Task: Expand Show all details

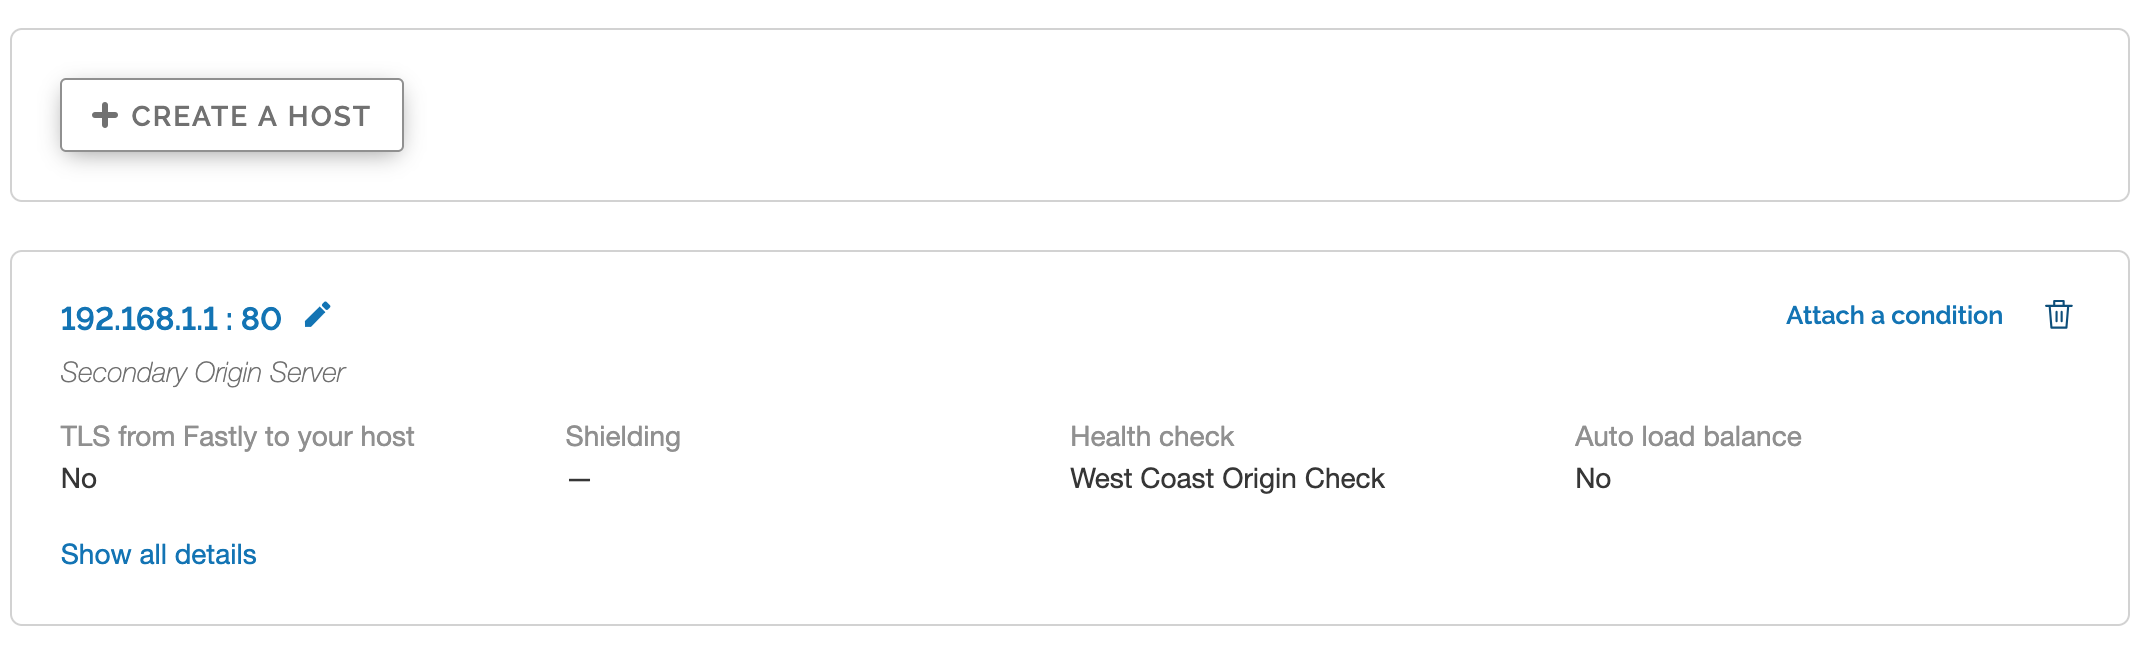Action: [x=158, y=554]
